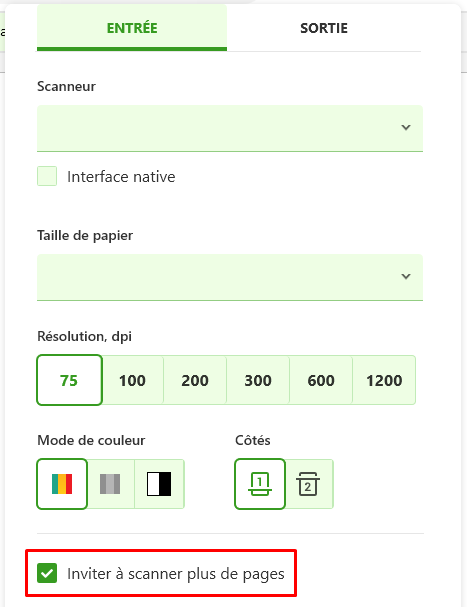Image resolution: width=467 pixels, height=607 pixels.
Task: Choose the grayscale color mode icon
Action: (x=110, y=484)
